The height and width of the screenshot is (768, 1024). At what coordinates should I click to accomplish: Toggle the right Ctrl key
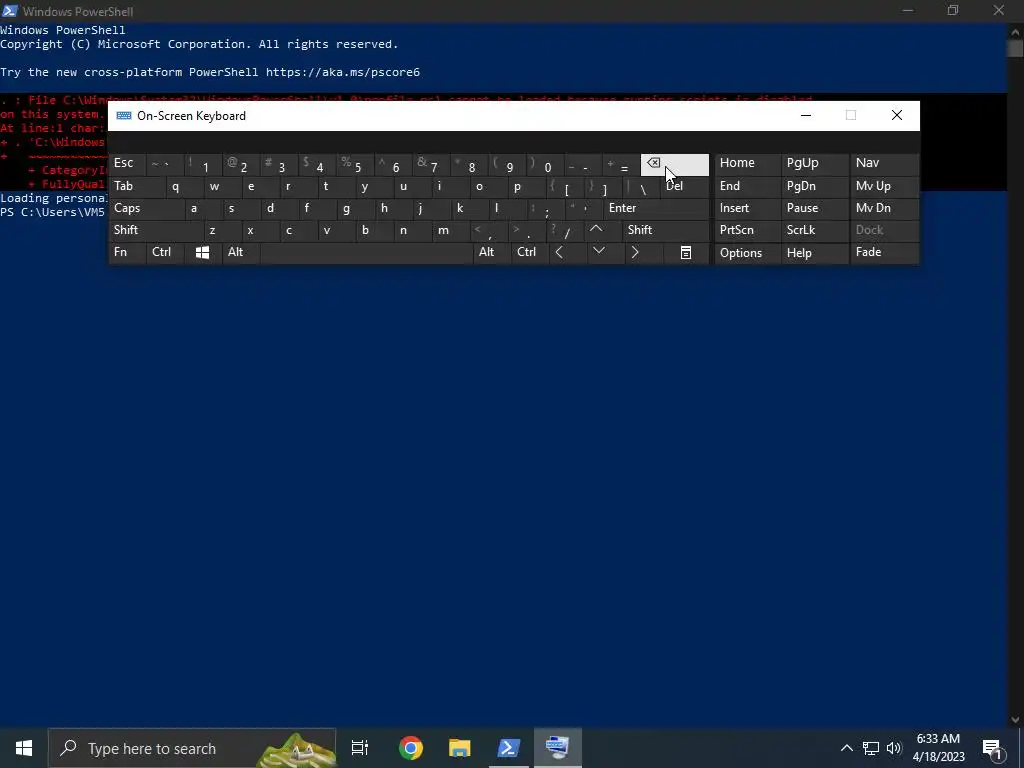tap(530, 253)
